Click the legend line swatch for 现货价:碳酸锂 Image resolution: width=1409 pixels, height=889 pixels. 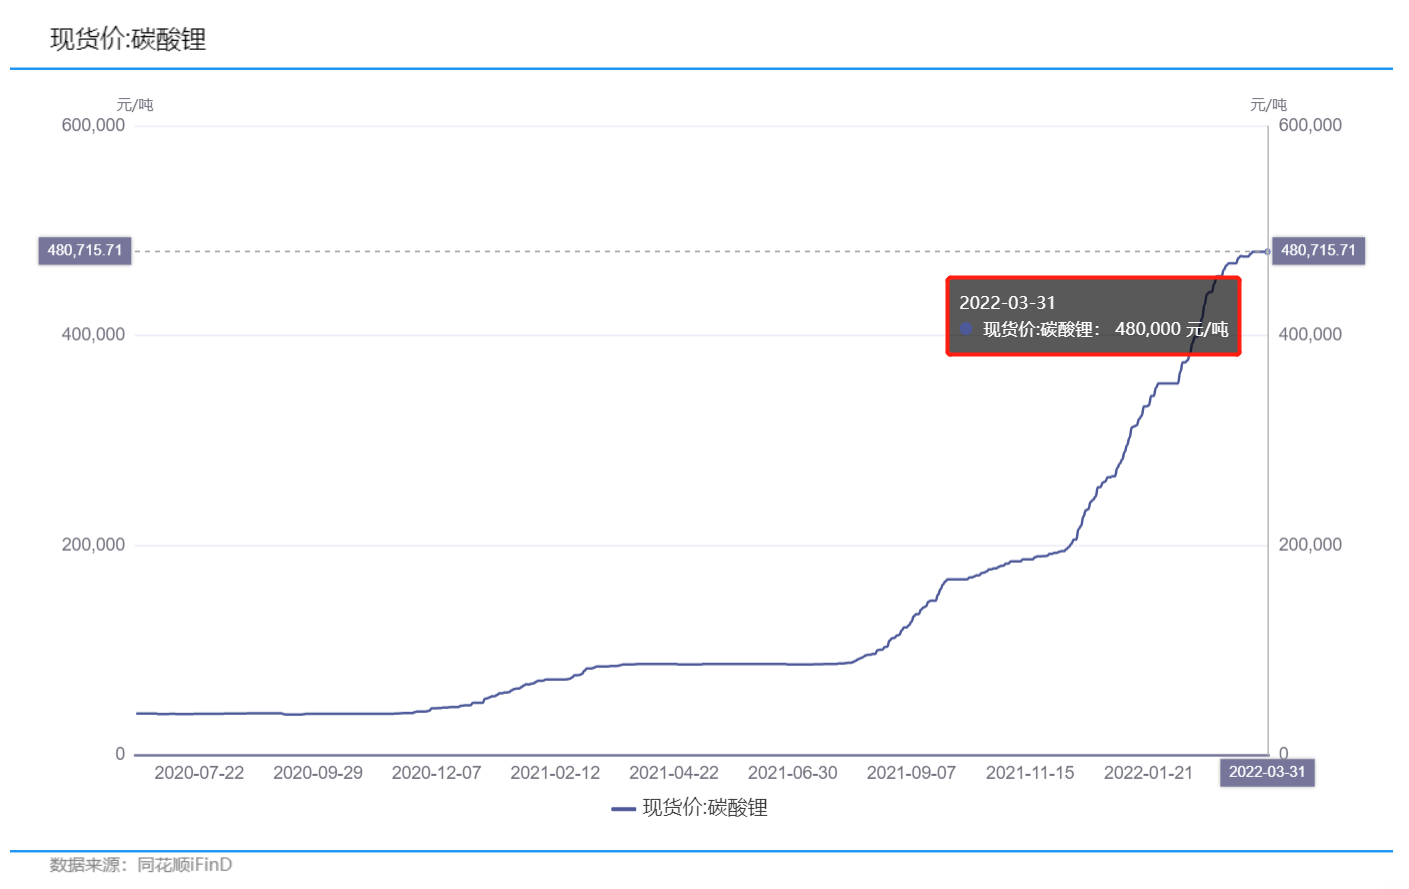click(623, 808)
